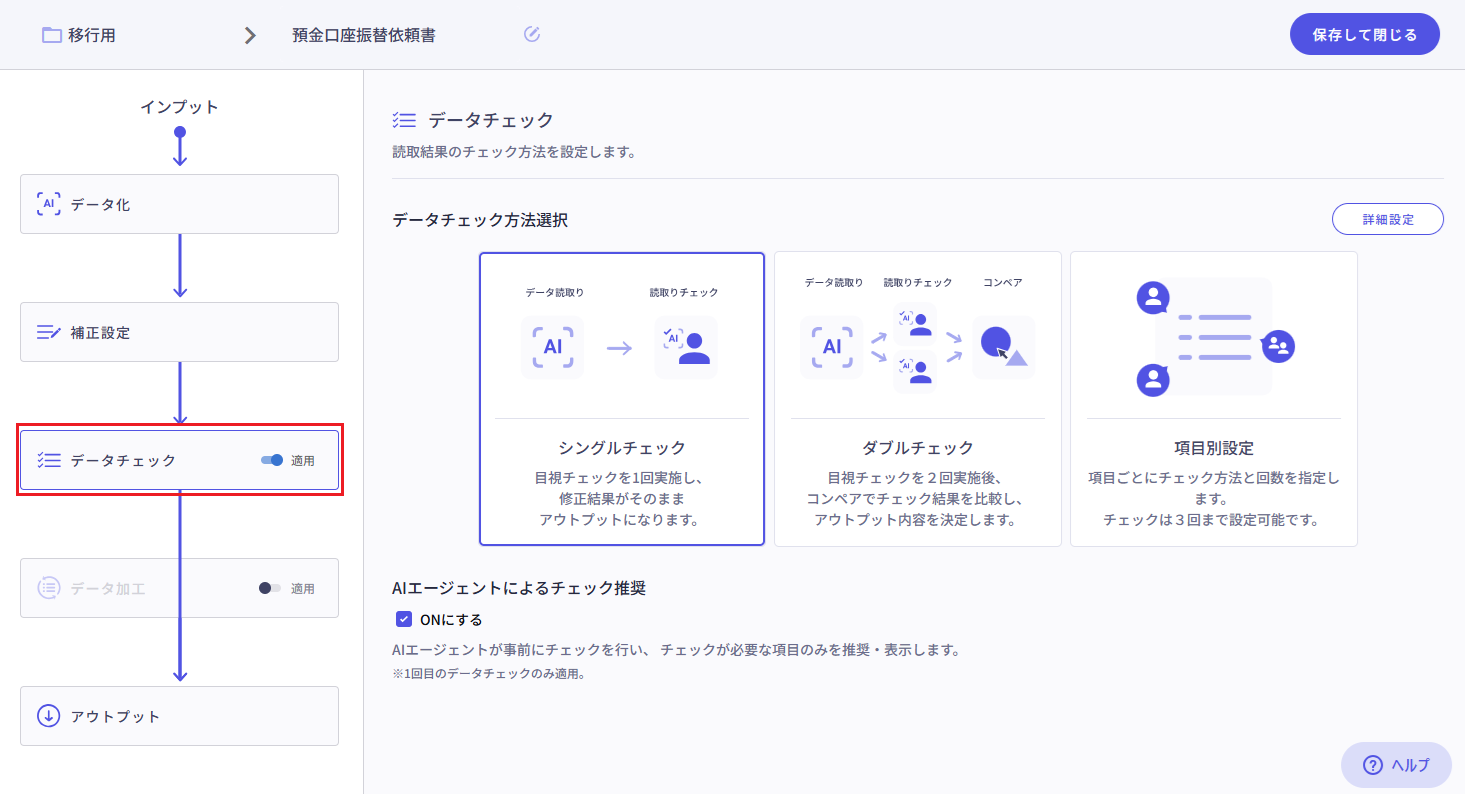Viewport: 1465px width, 794px height.
Task: Open the アウトプット workflow step
Action: click(x=179, y=716)
